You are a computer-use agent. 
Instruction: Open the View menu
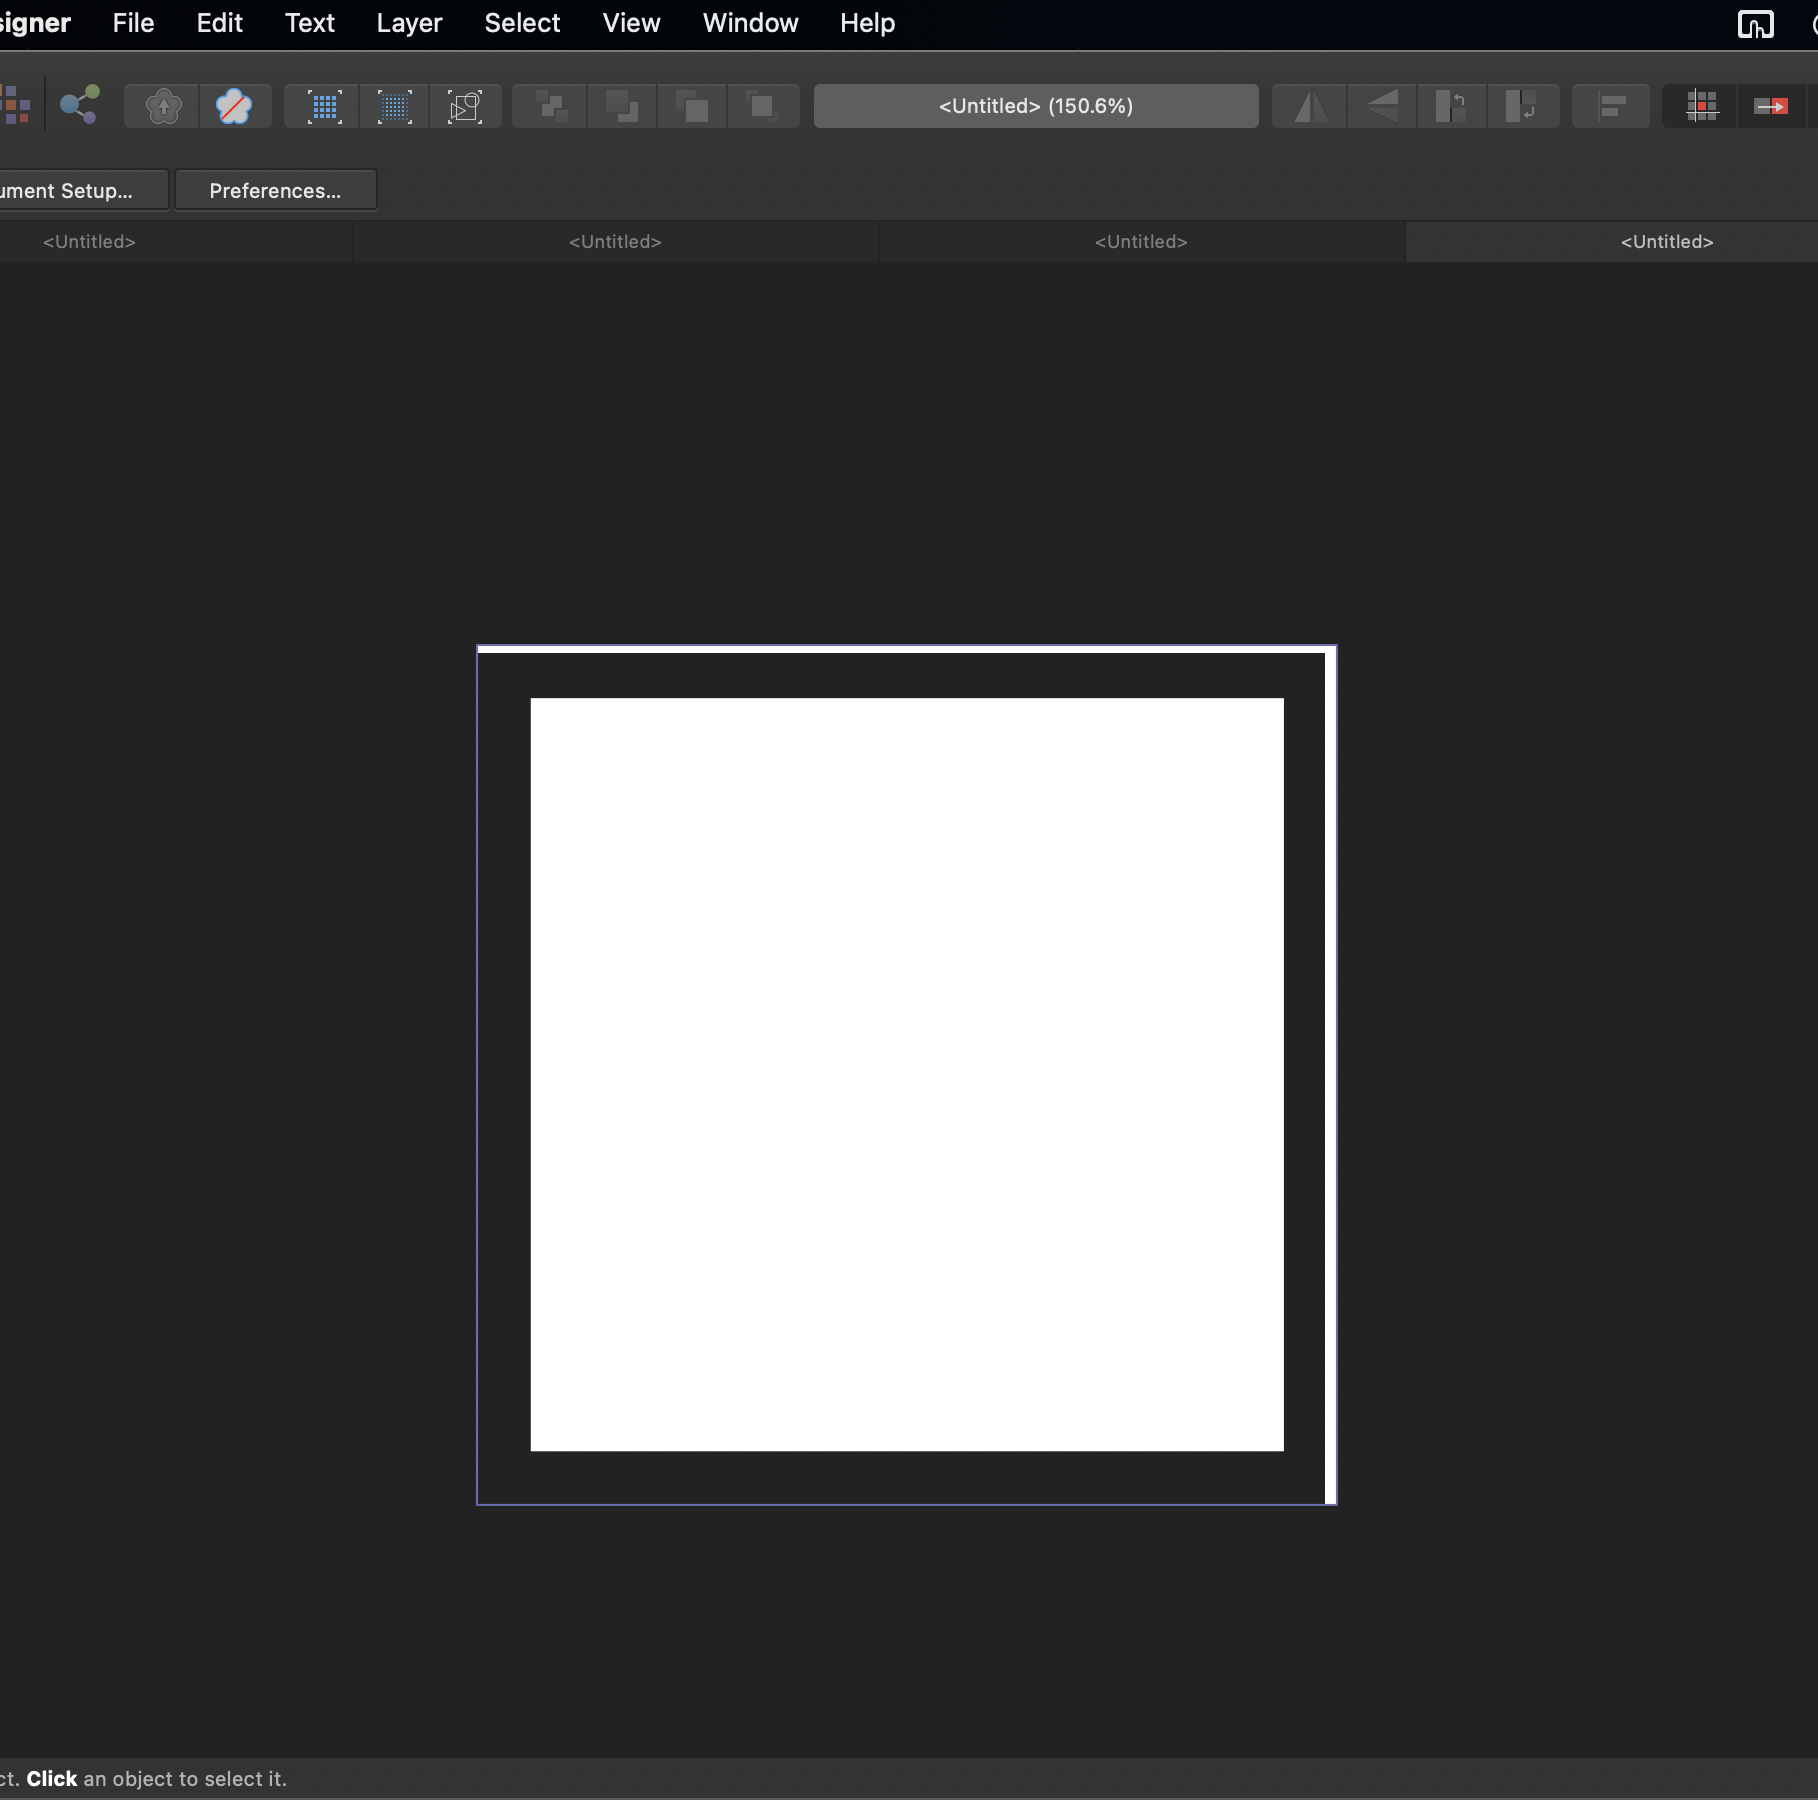click(x=631, y=23)
